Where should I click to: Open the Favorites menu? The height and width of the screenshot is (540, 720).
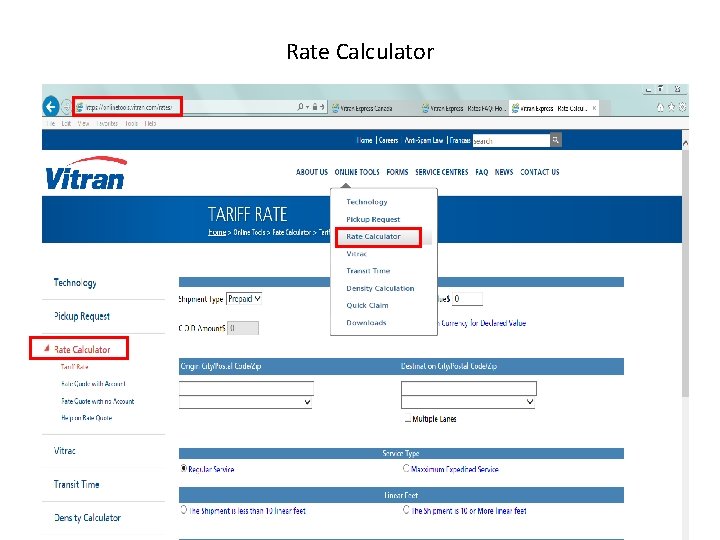point(107,124)
